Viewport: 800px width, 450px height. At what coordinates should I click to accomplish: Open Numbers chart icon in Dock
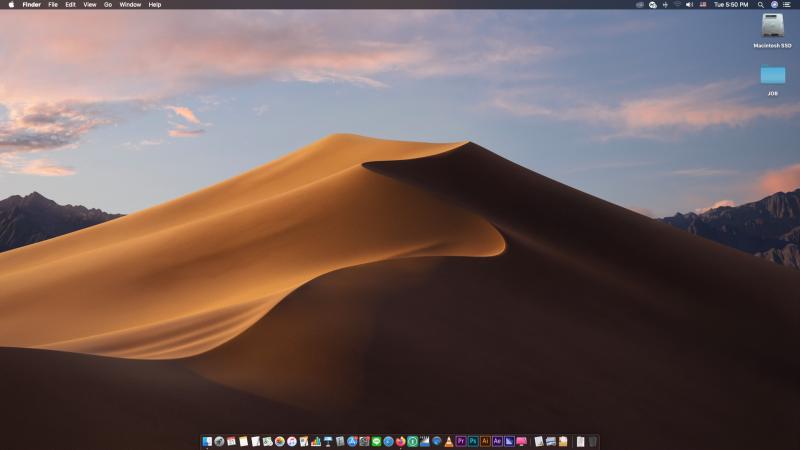tap(316, 441)
